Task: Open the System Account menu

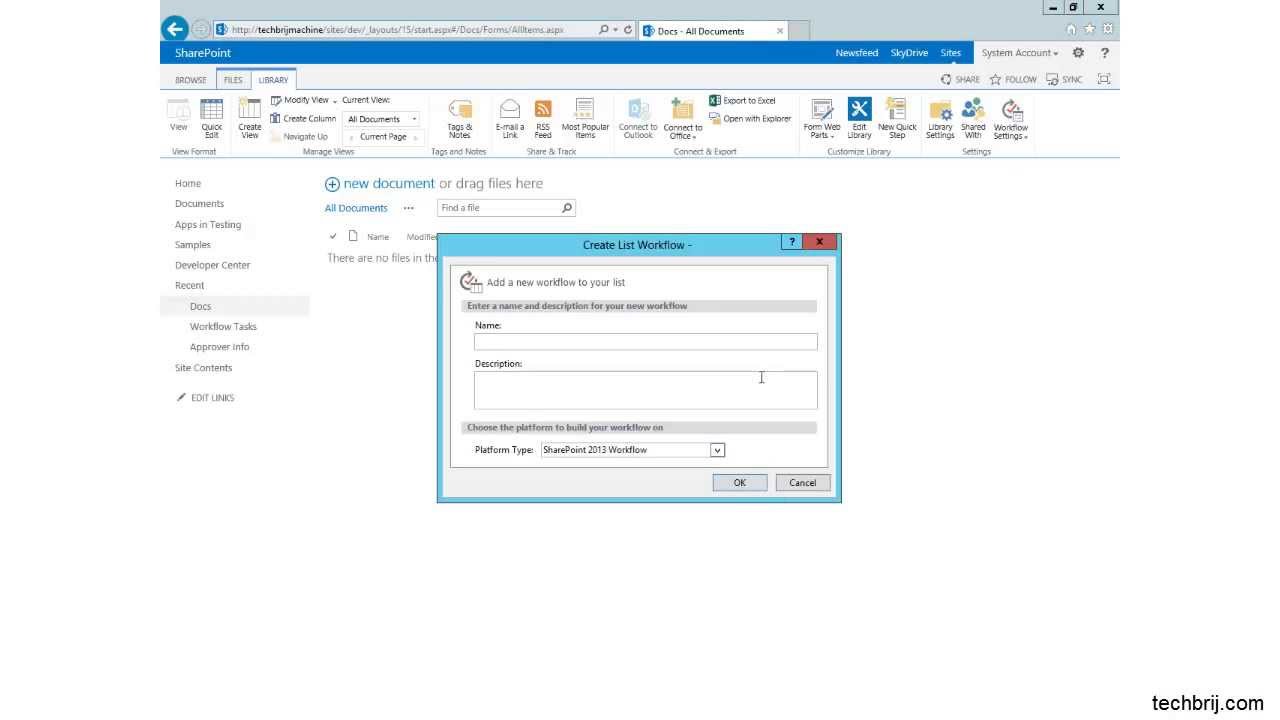Action: [1018, 52]
